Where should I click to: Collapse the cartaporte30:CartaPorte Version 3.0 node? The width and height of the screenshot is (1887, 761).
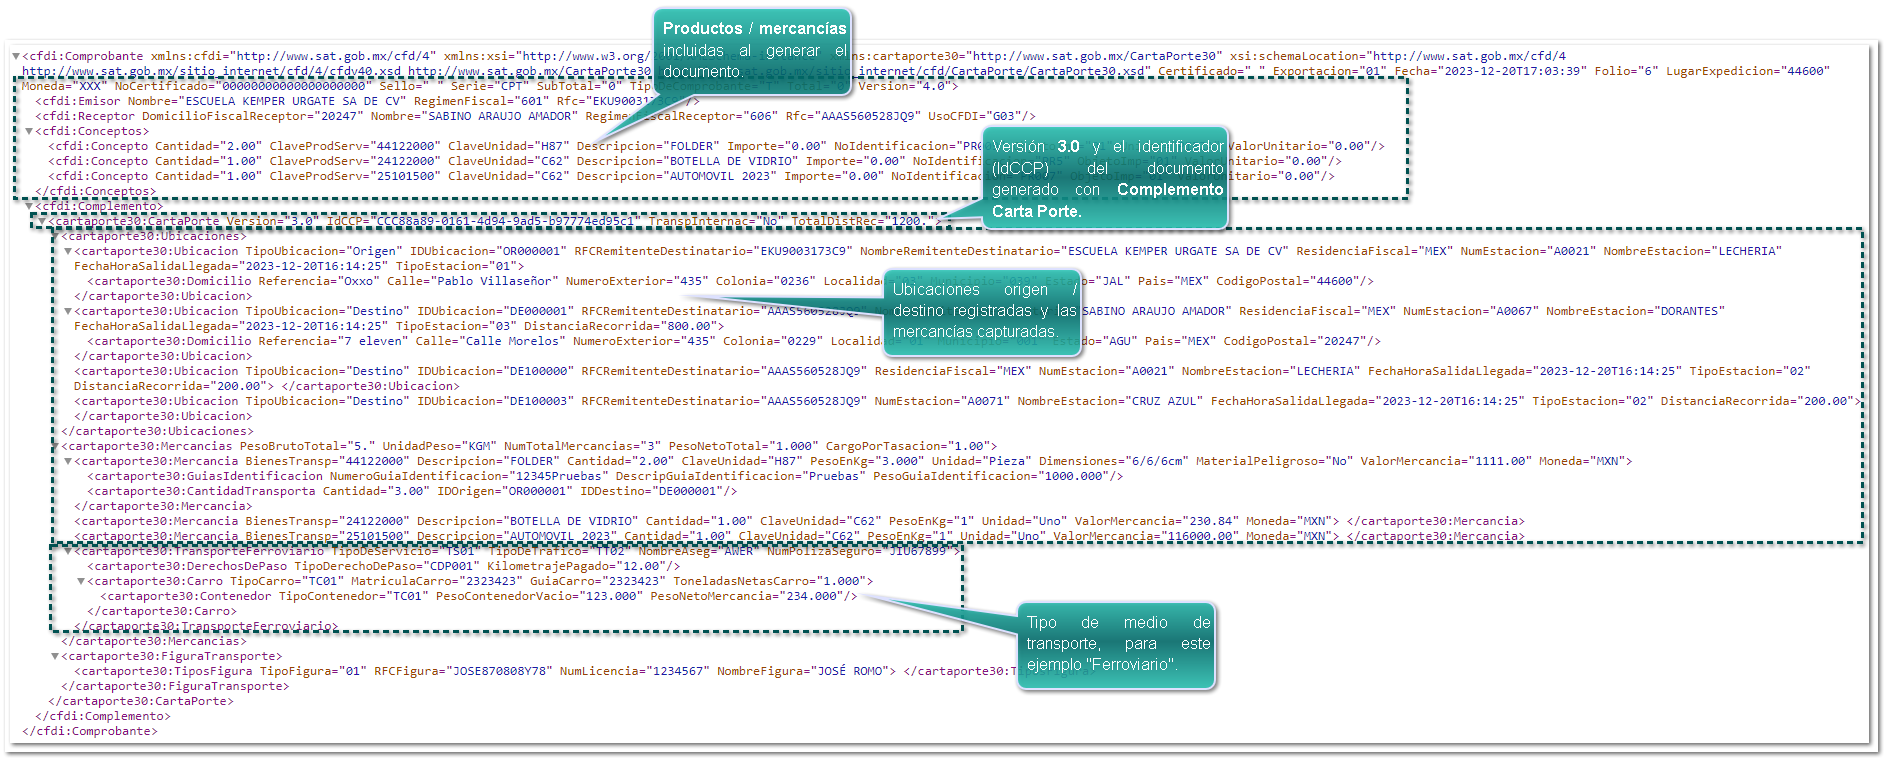click(x=42, y=221)
